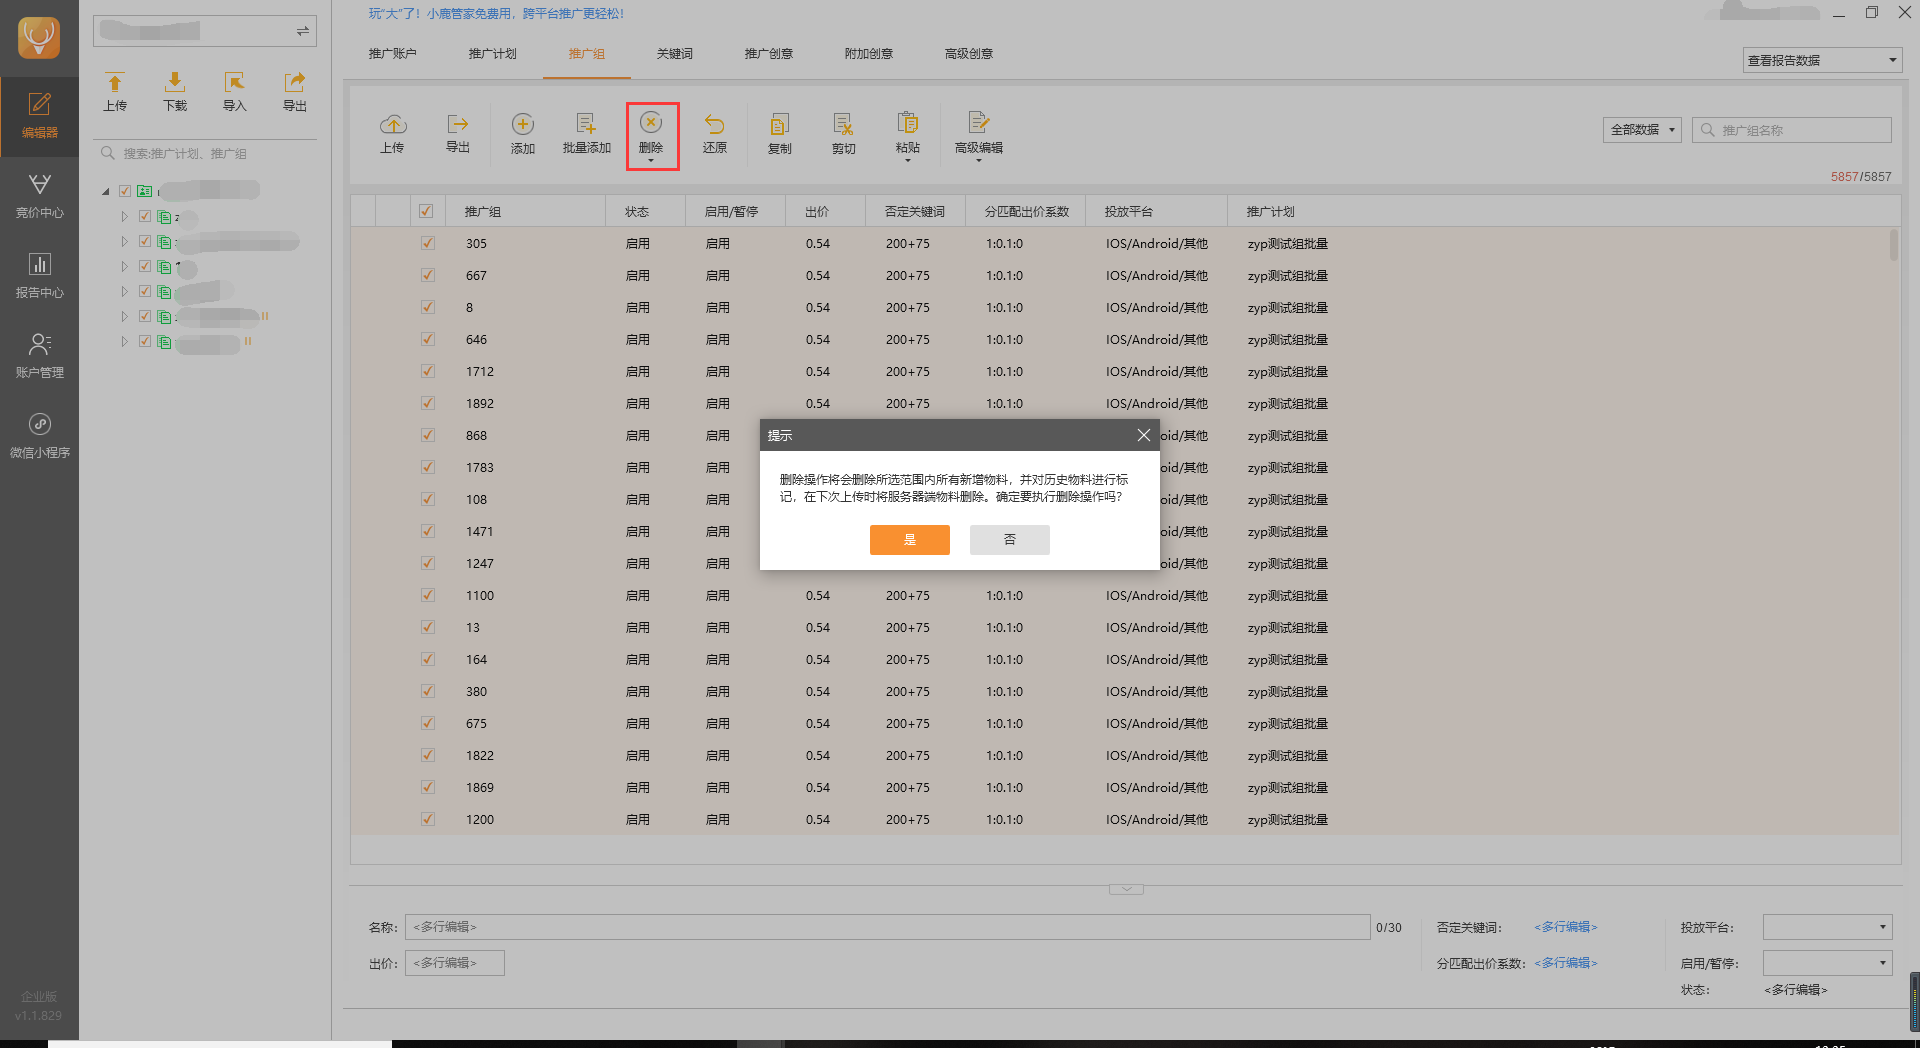Click the left panel 上传 upload icon
1920x1048 pixels.
(x=115, y=82)
